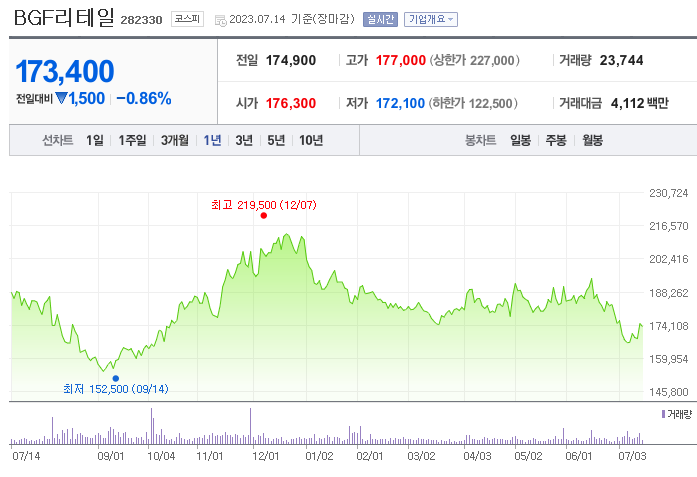Click the 실시간 real-time button
697x477 pixels.
point(380,19)
